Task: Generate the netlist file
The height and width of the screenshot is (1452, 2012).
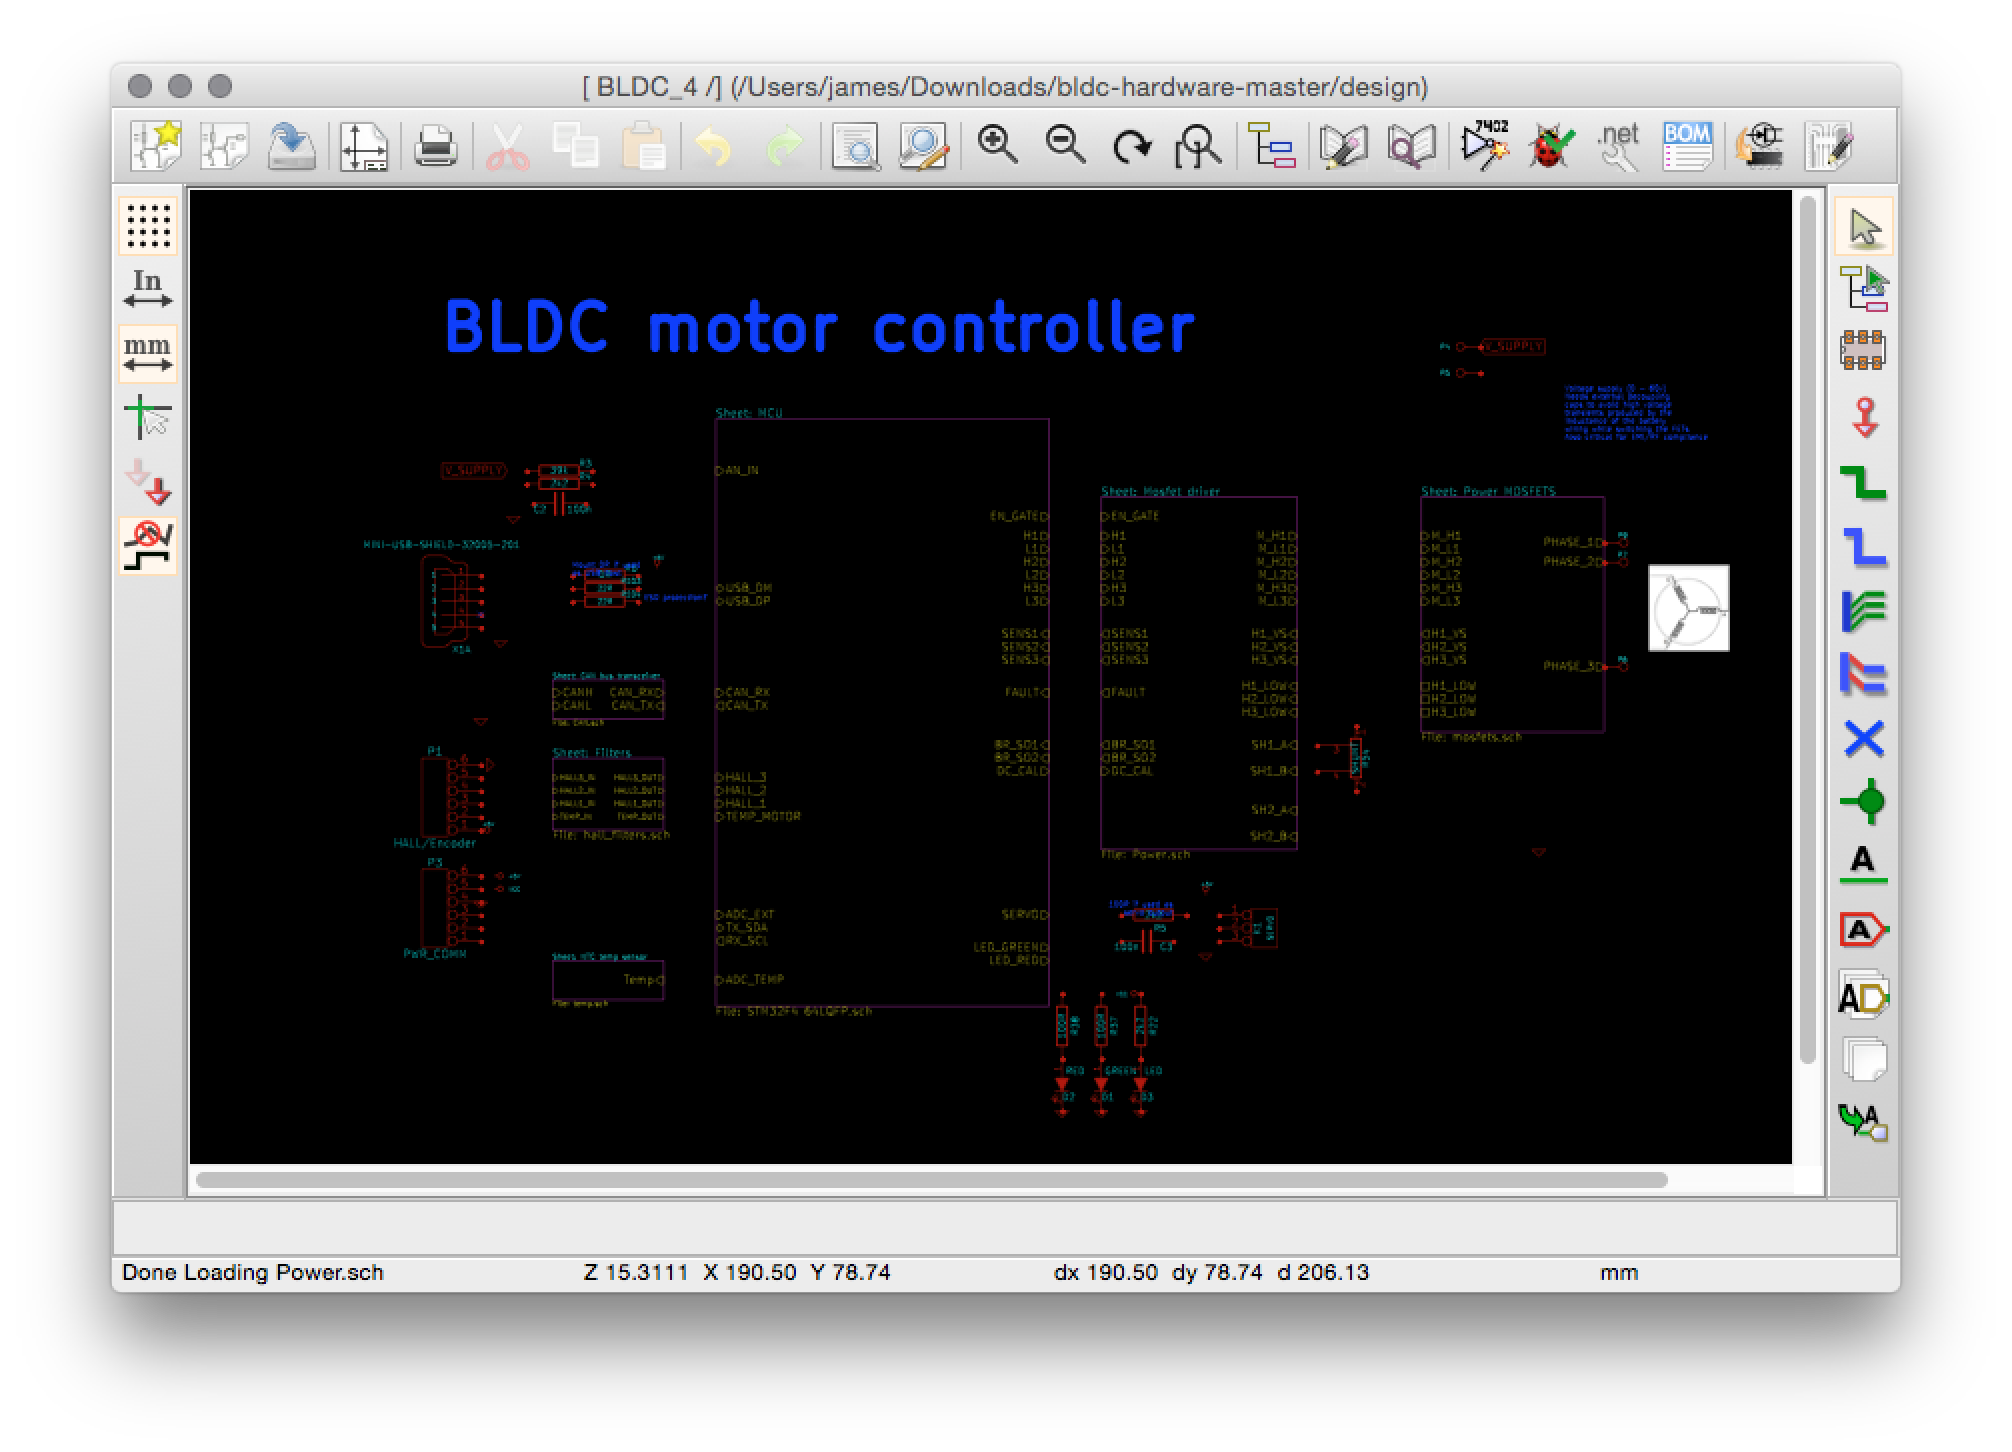Action: coord(1619,147)
